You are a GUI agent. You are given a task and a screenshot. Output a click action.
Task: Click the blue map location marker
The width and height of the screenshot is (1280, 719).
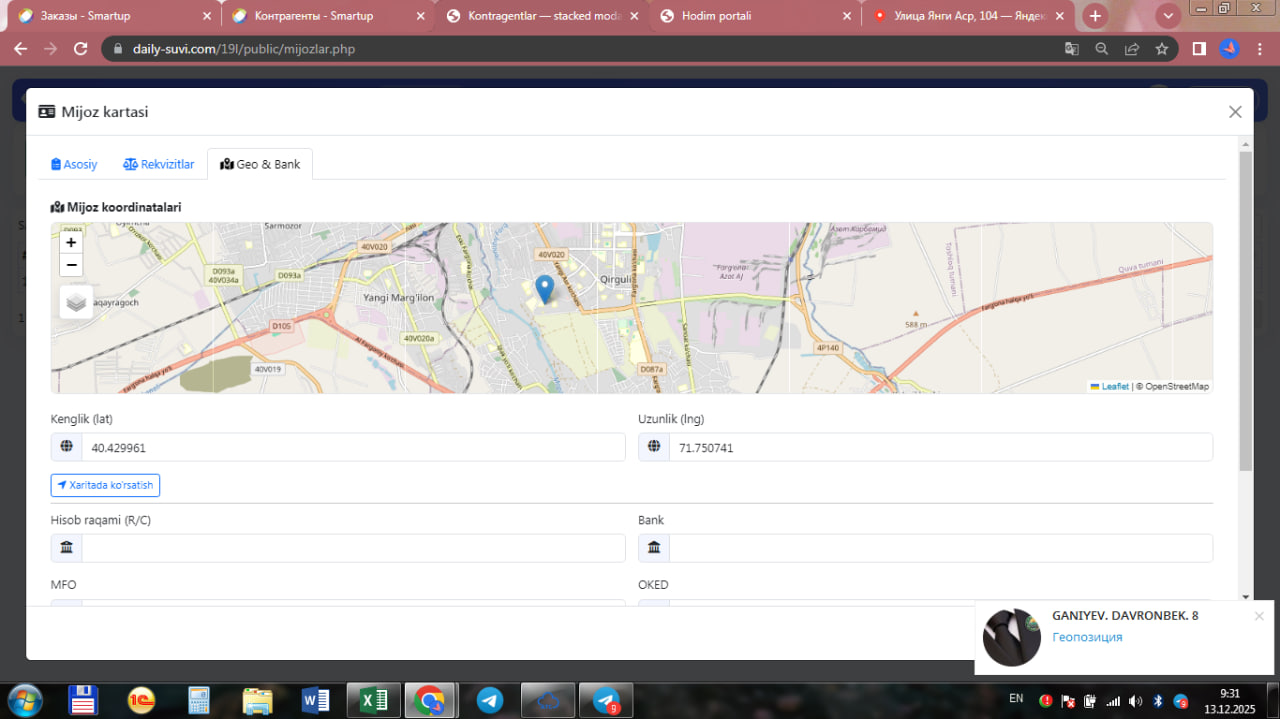(544, 289)
